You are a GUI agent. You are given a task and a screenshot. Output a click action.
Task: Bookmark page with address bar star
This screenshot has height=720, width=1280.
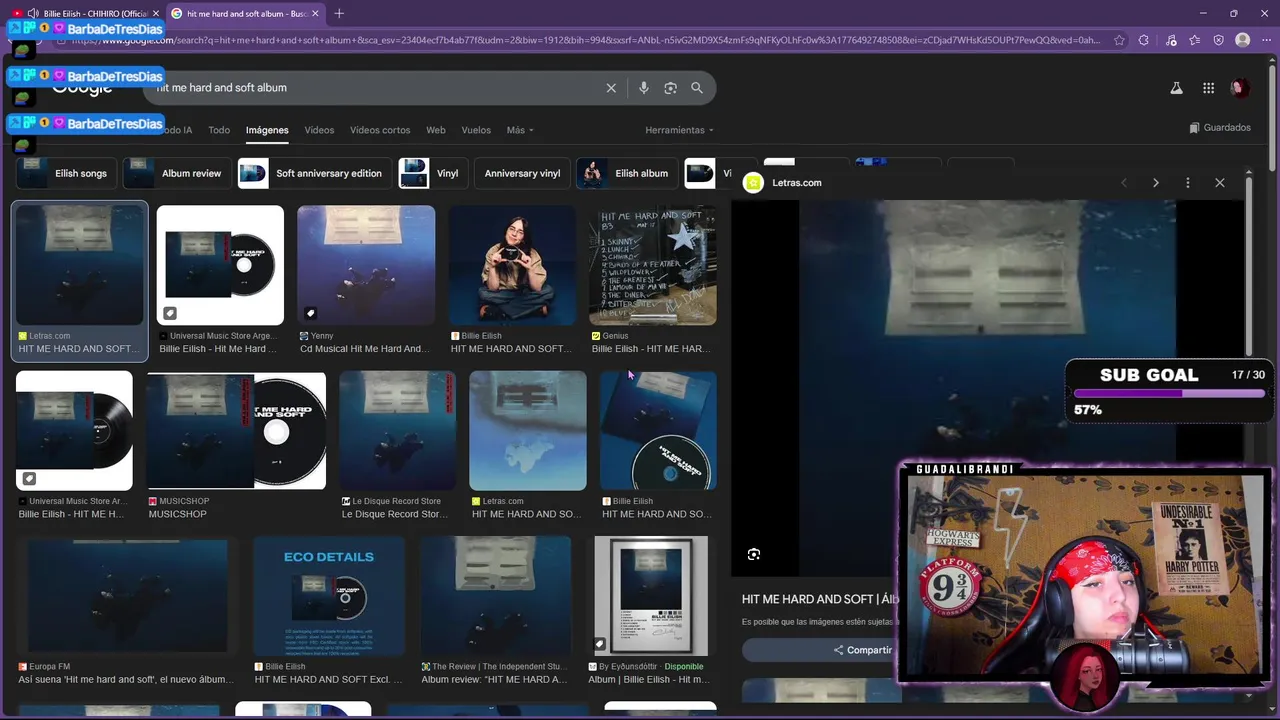(x=1118, y=40)
